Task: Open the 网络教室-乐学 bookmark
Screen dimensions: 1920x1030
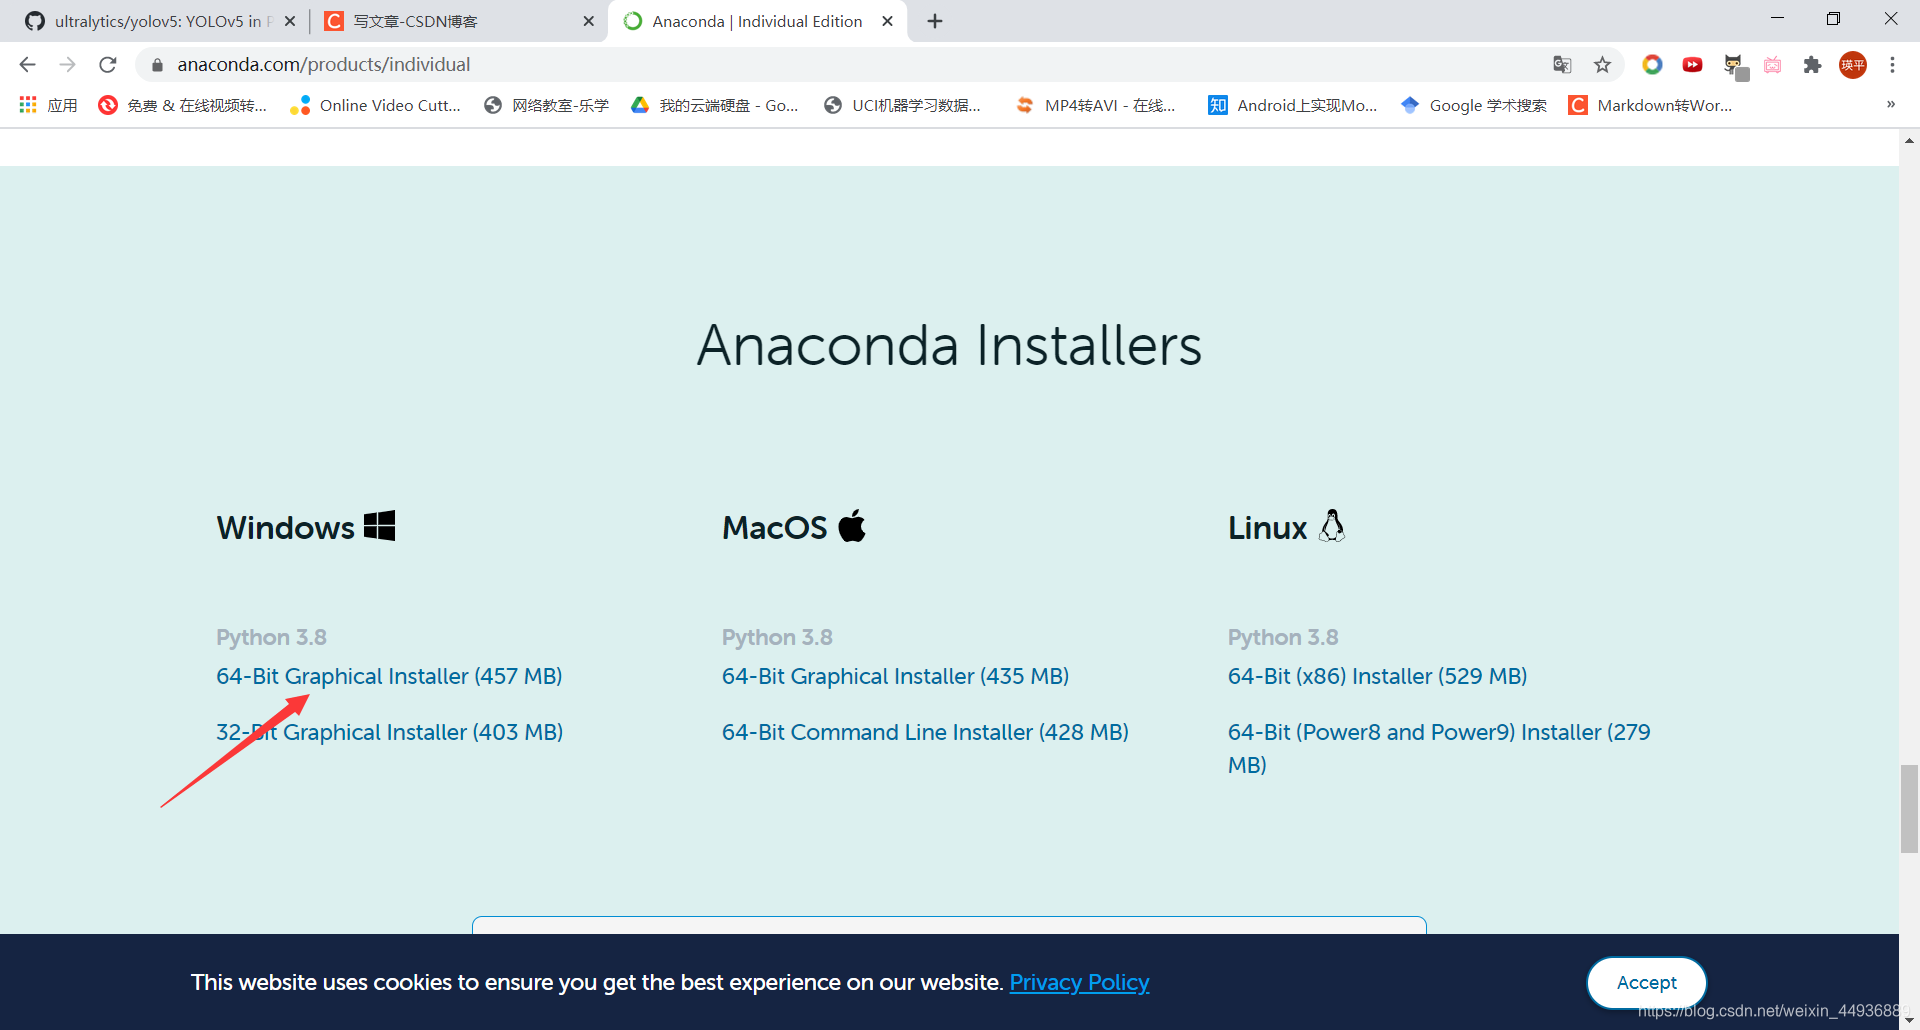Action: 546,105
